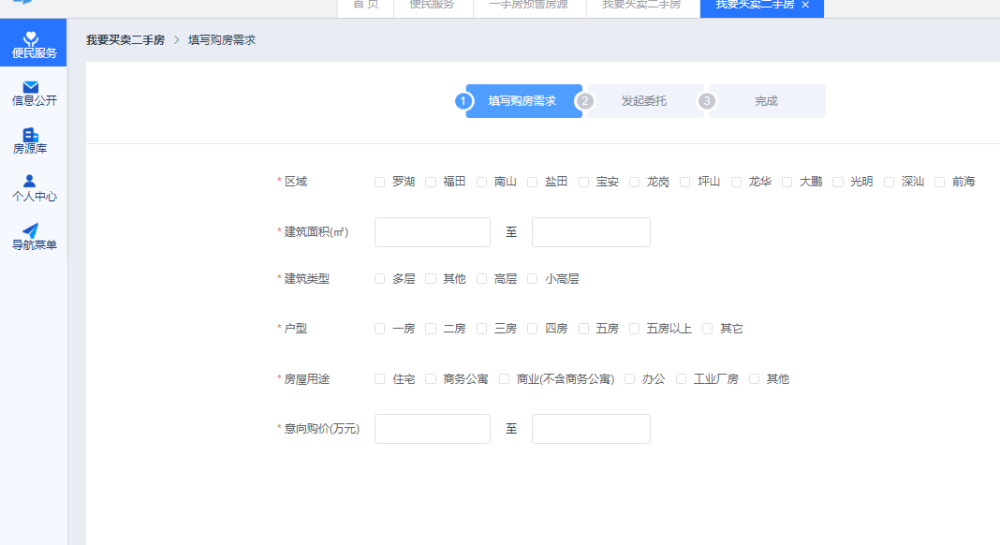This screenshot has width=1000, height=545.
Task: Click the 区域 field label
Action: 295,182
